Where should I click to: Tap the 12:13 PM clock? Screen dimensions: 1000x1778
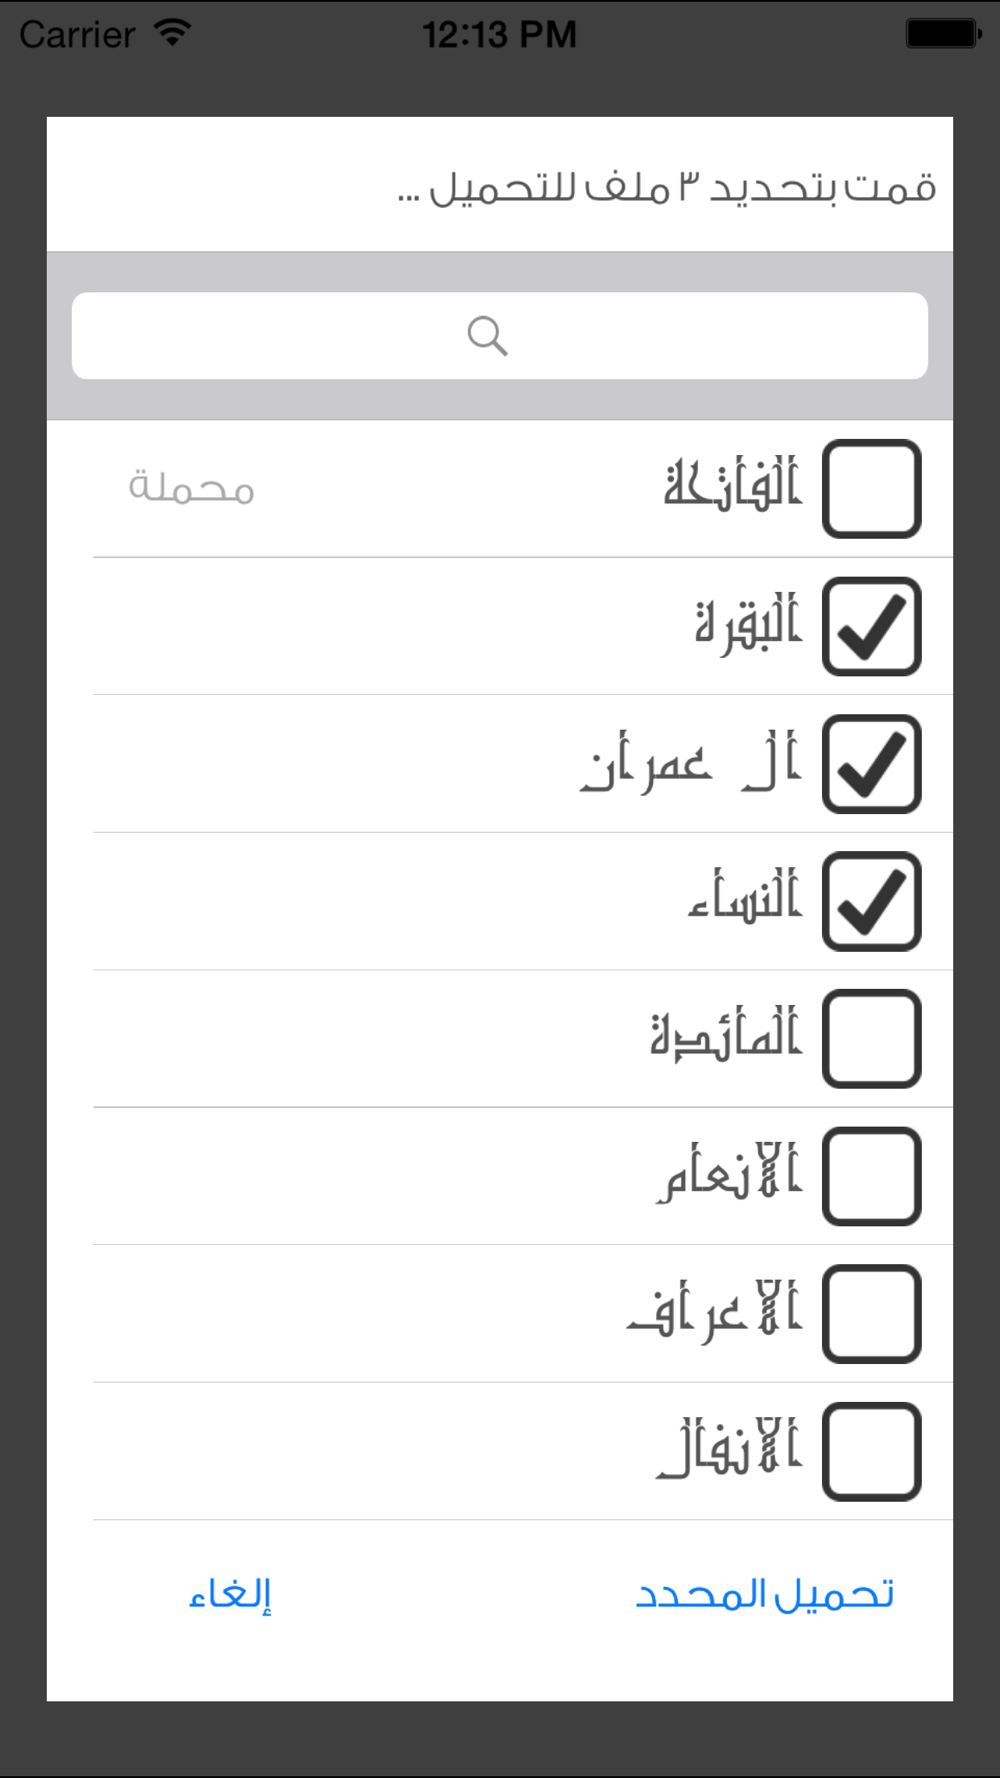point(499,35)
